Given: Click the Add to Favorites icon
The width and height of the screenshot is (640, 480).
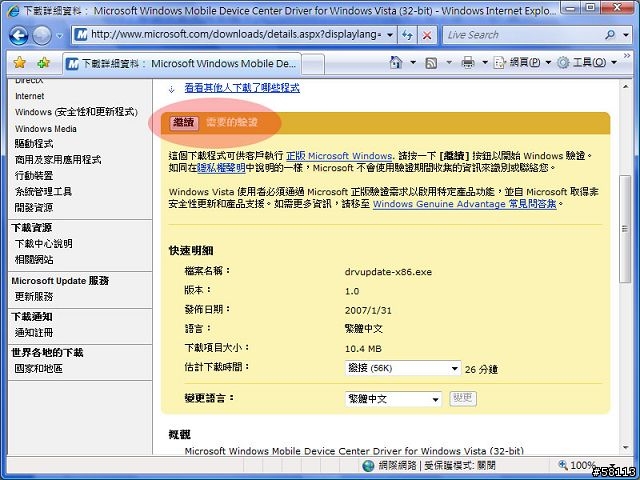Looking at the screenshot, I should point(43,63).
